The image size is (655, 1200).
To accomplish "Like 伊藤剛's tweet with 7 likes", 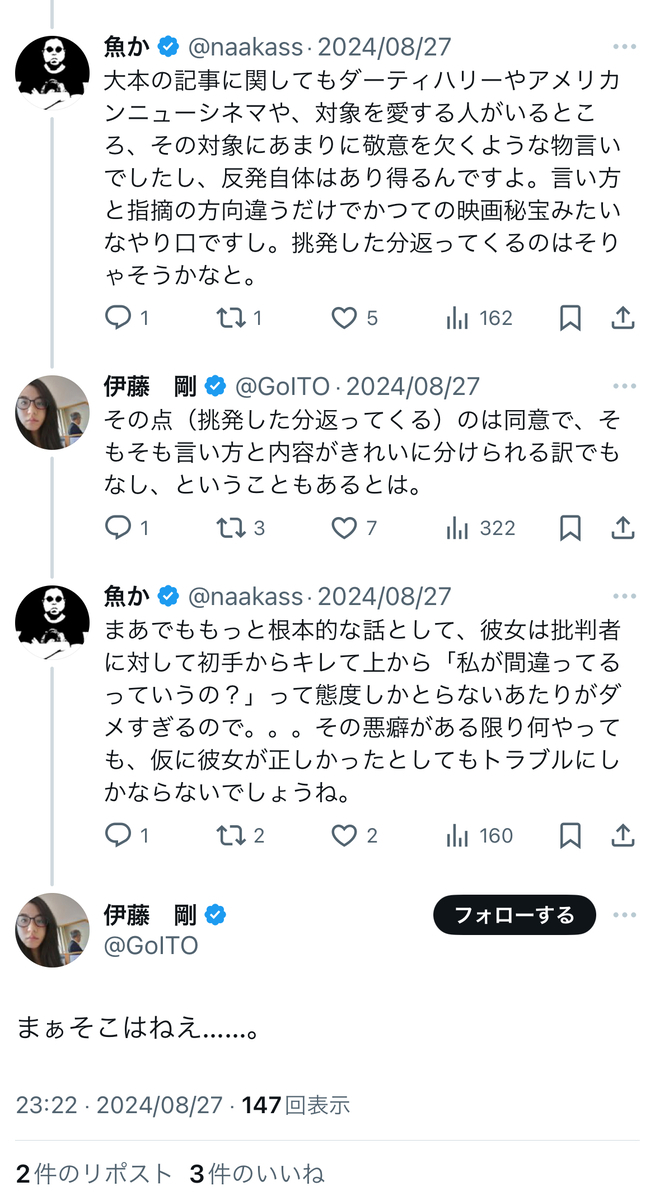I will (345, 527).
